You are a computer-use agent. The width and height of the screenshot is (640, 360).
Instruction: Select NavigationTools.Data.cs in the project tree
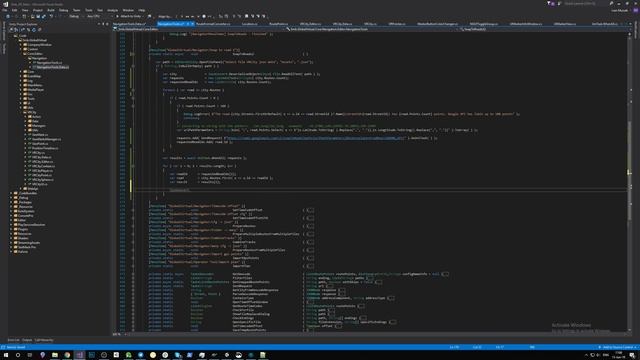(x=53, y=67)
